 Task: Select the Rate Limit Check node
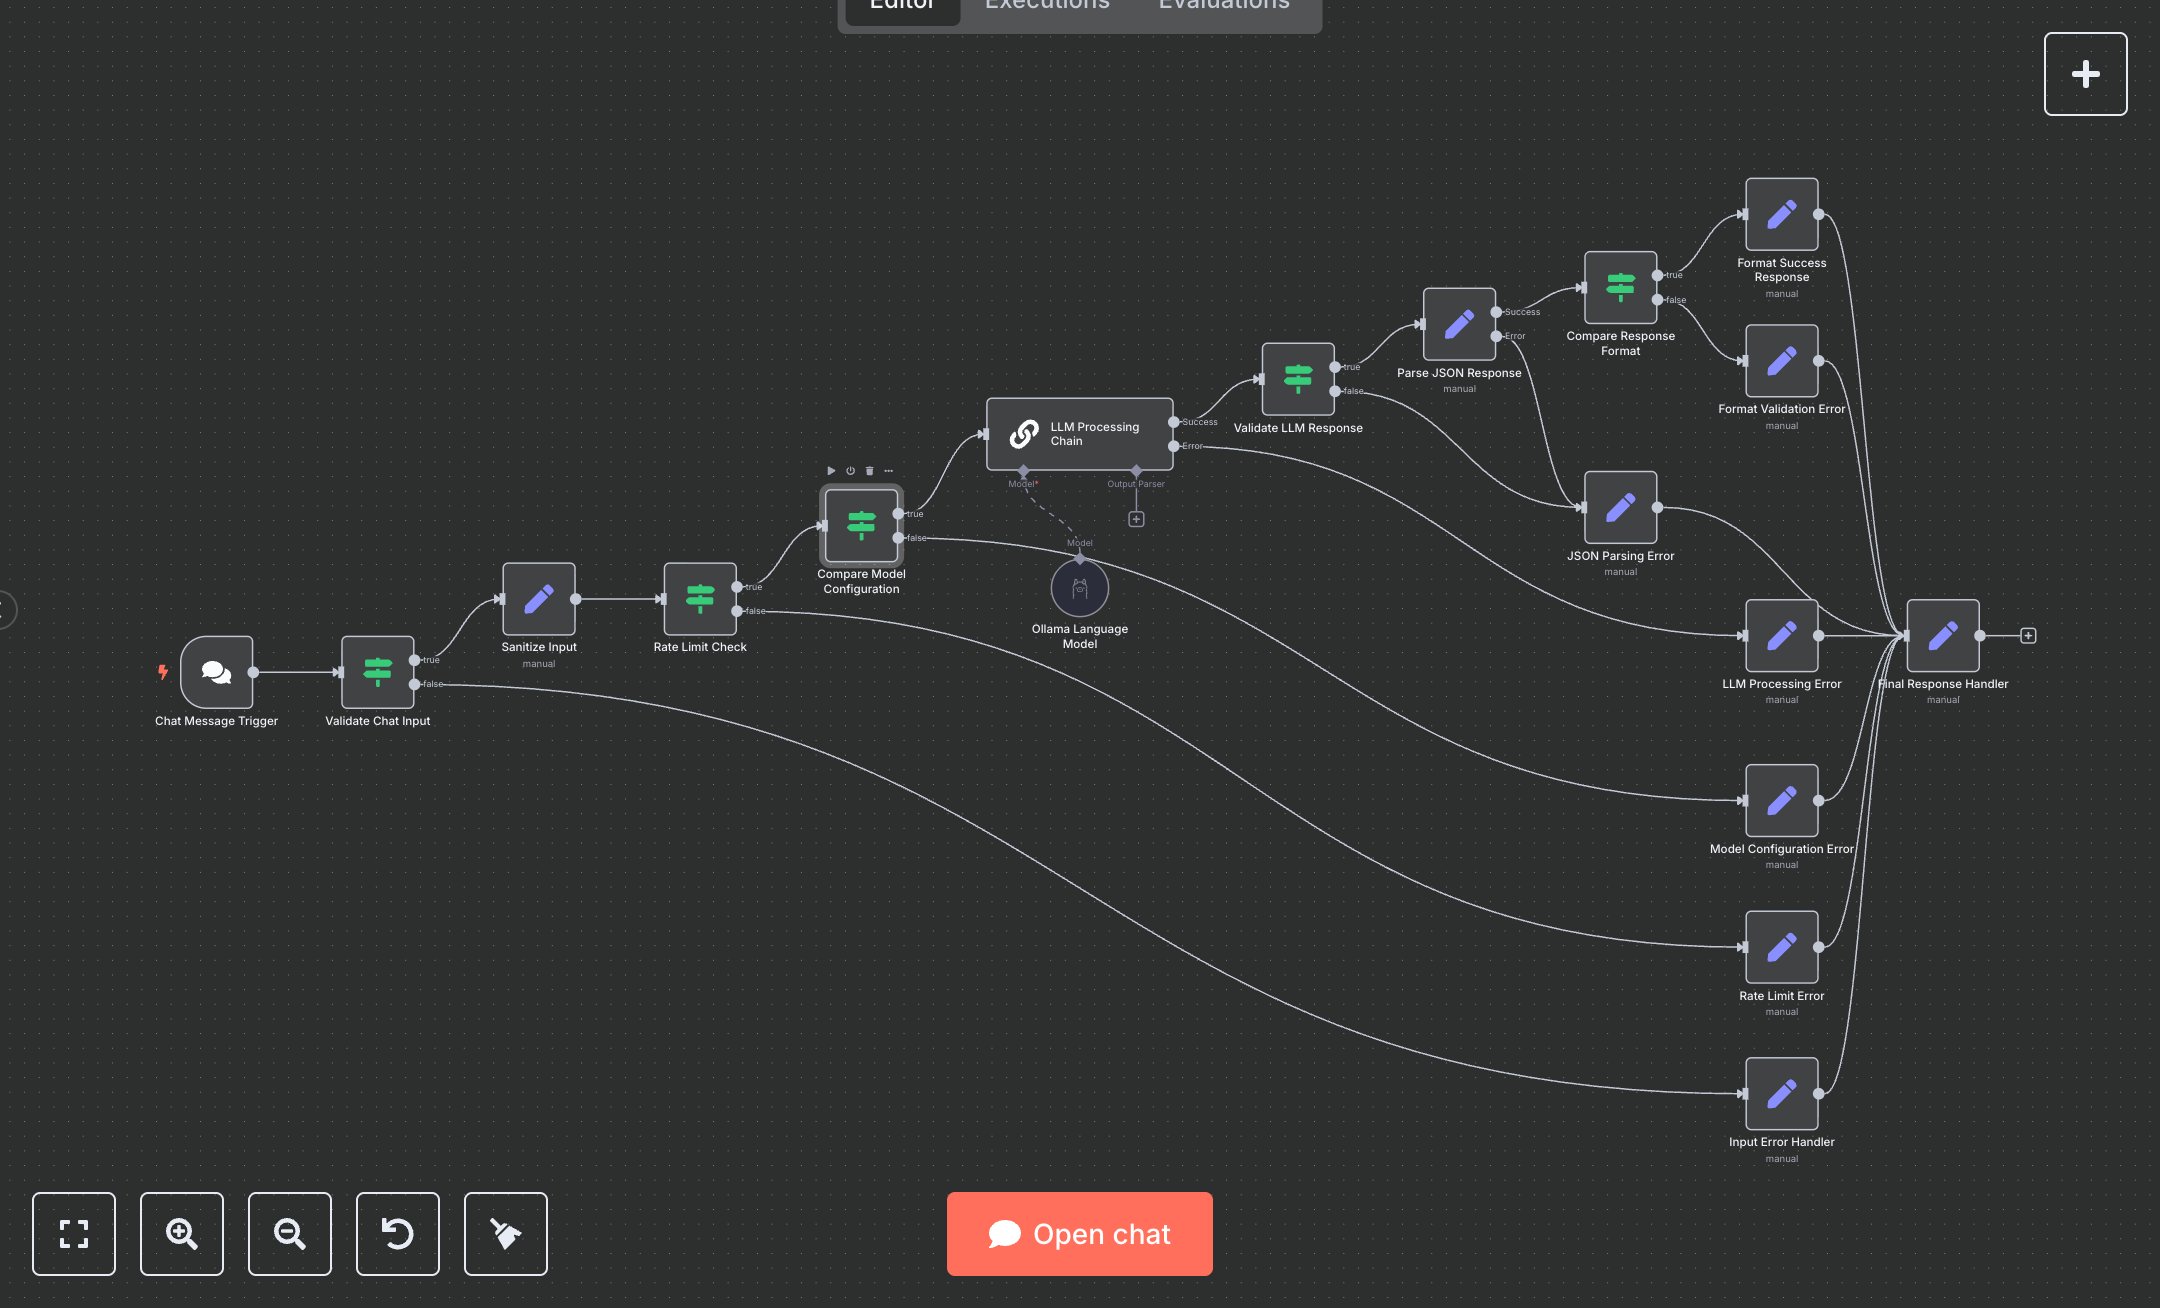pos(699,599)
